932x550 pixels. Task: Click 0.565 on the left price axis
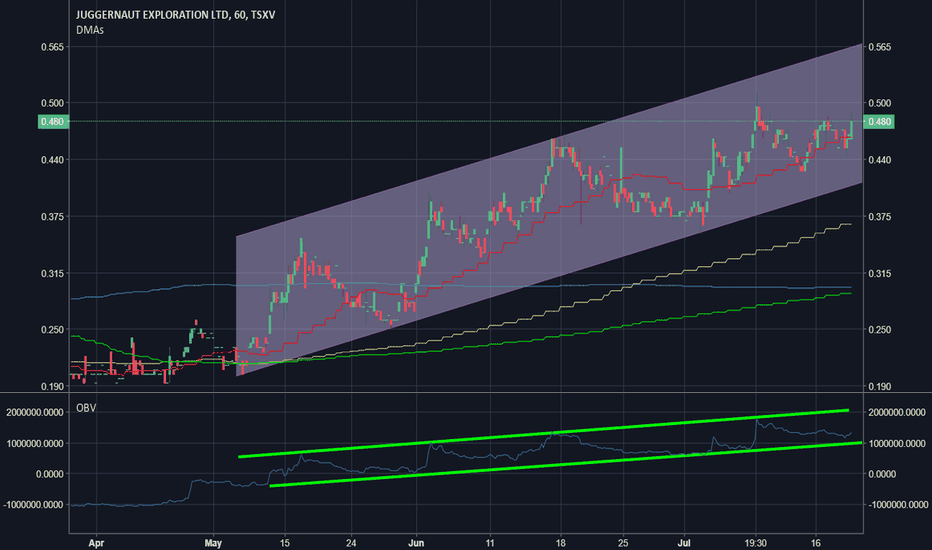coord(52,47)
